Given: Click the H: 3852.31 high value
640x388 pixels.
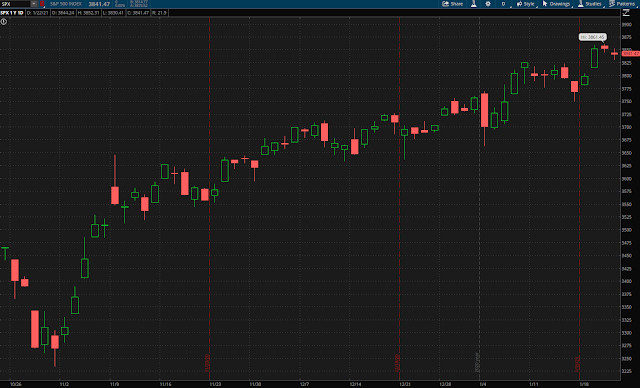Looking at the screenshot, I should coord(88,13).
